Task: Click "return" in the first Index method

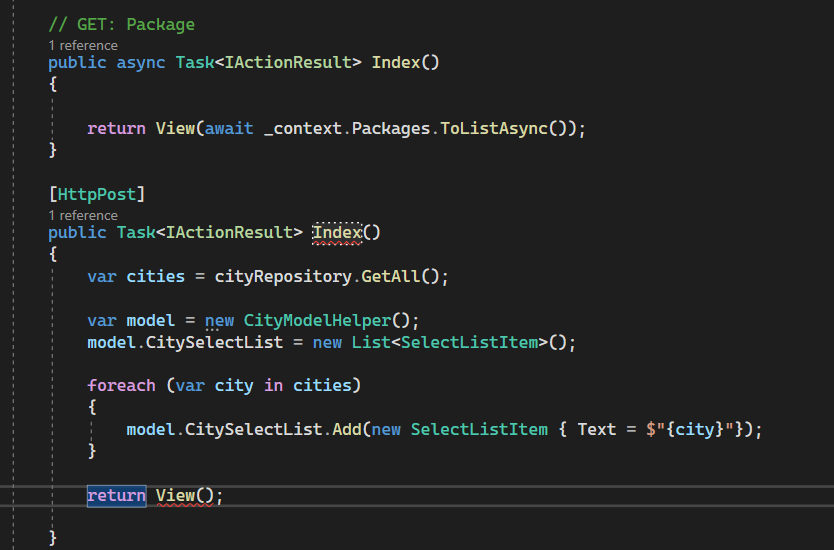Action: 116,129
